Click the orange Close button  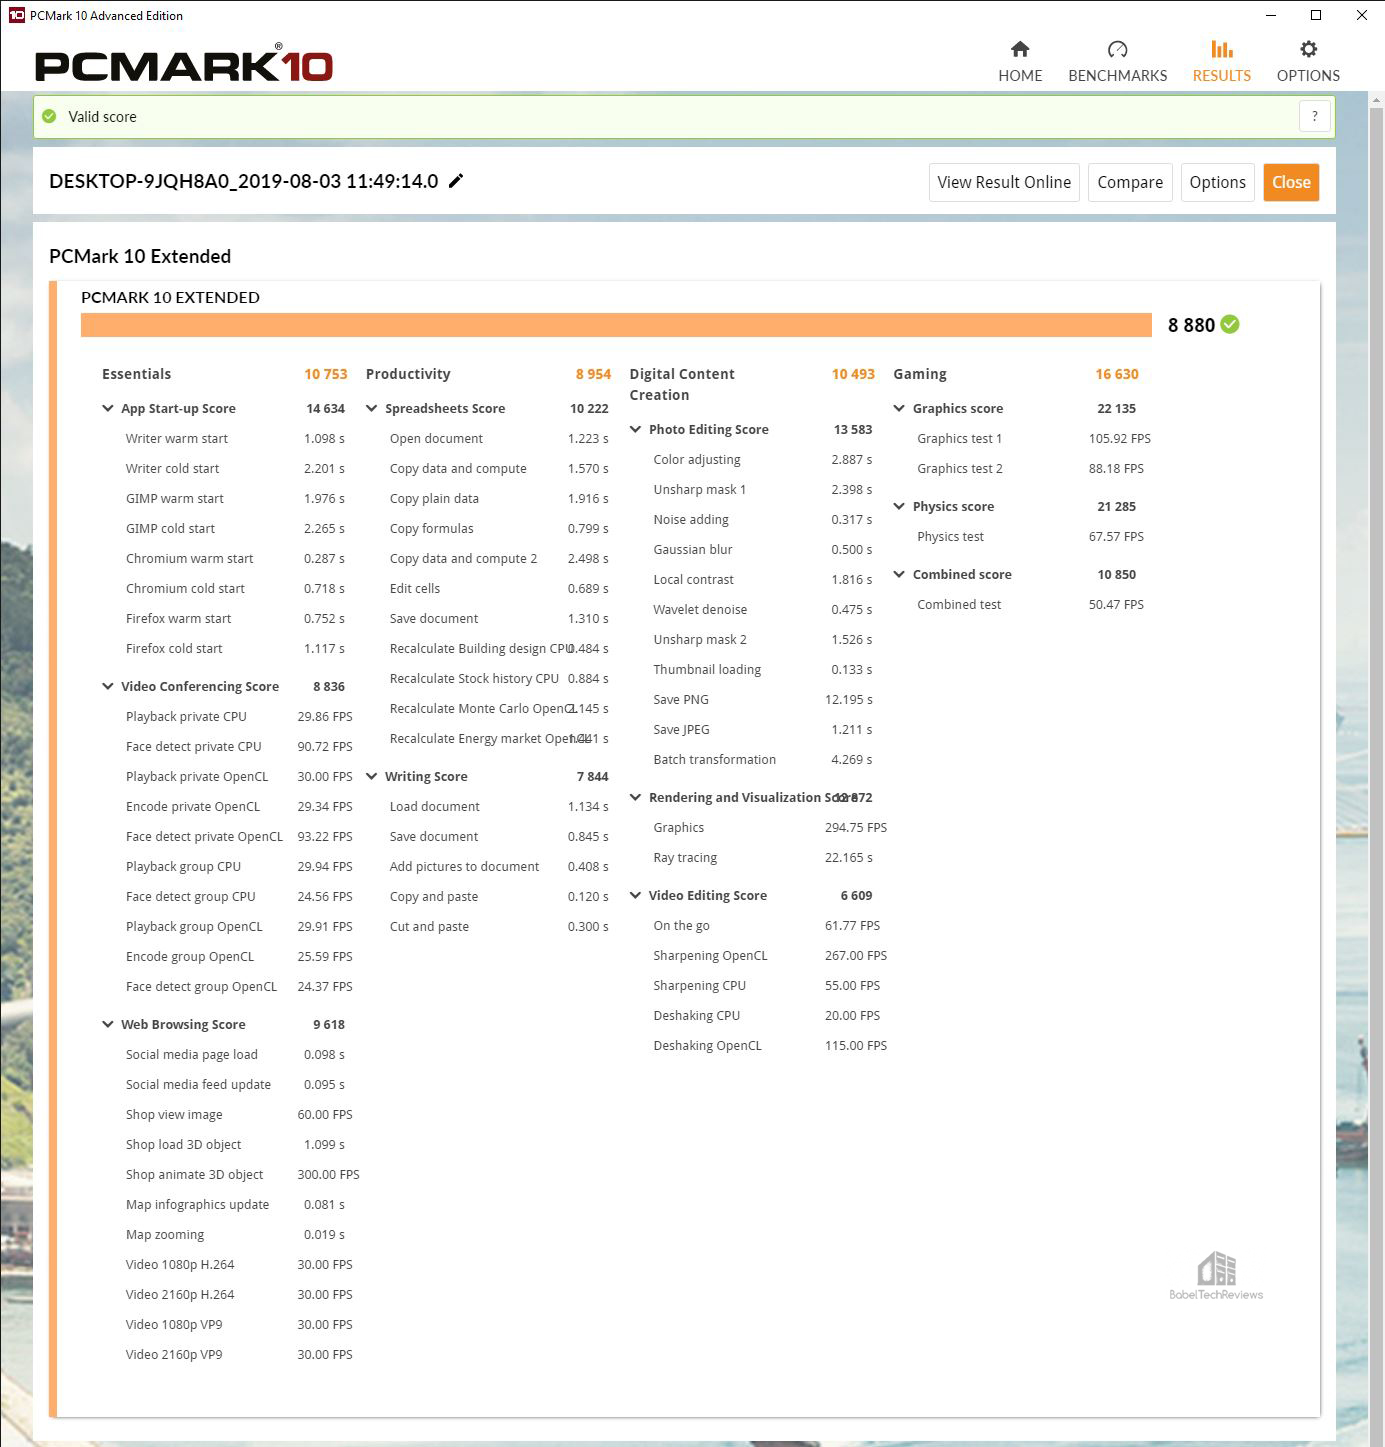pyautogui.click(x=1291, y=182)
